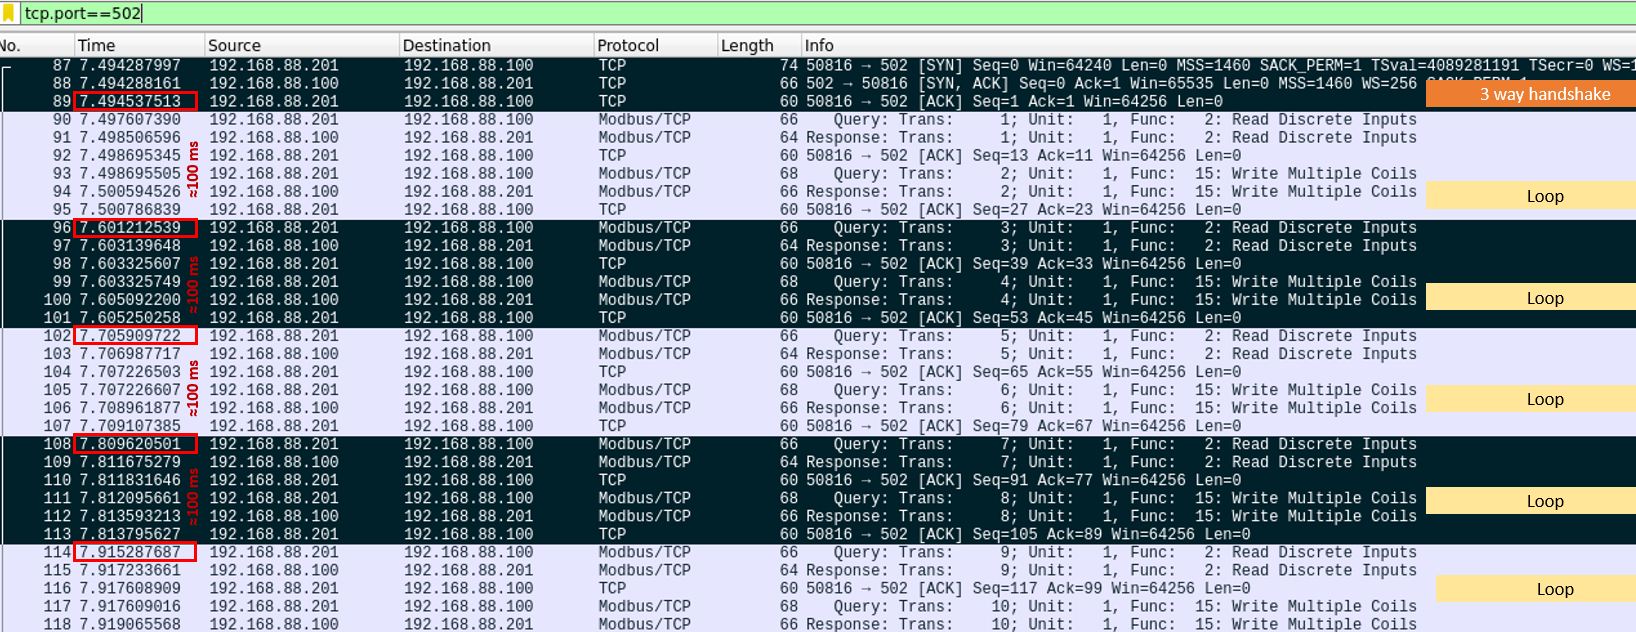Select packet 112, Trans 8 response

click(x=818, y=516)
